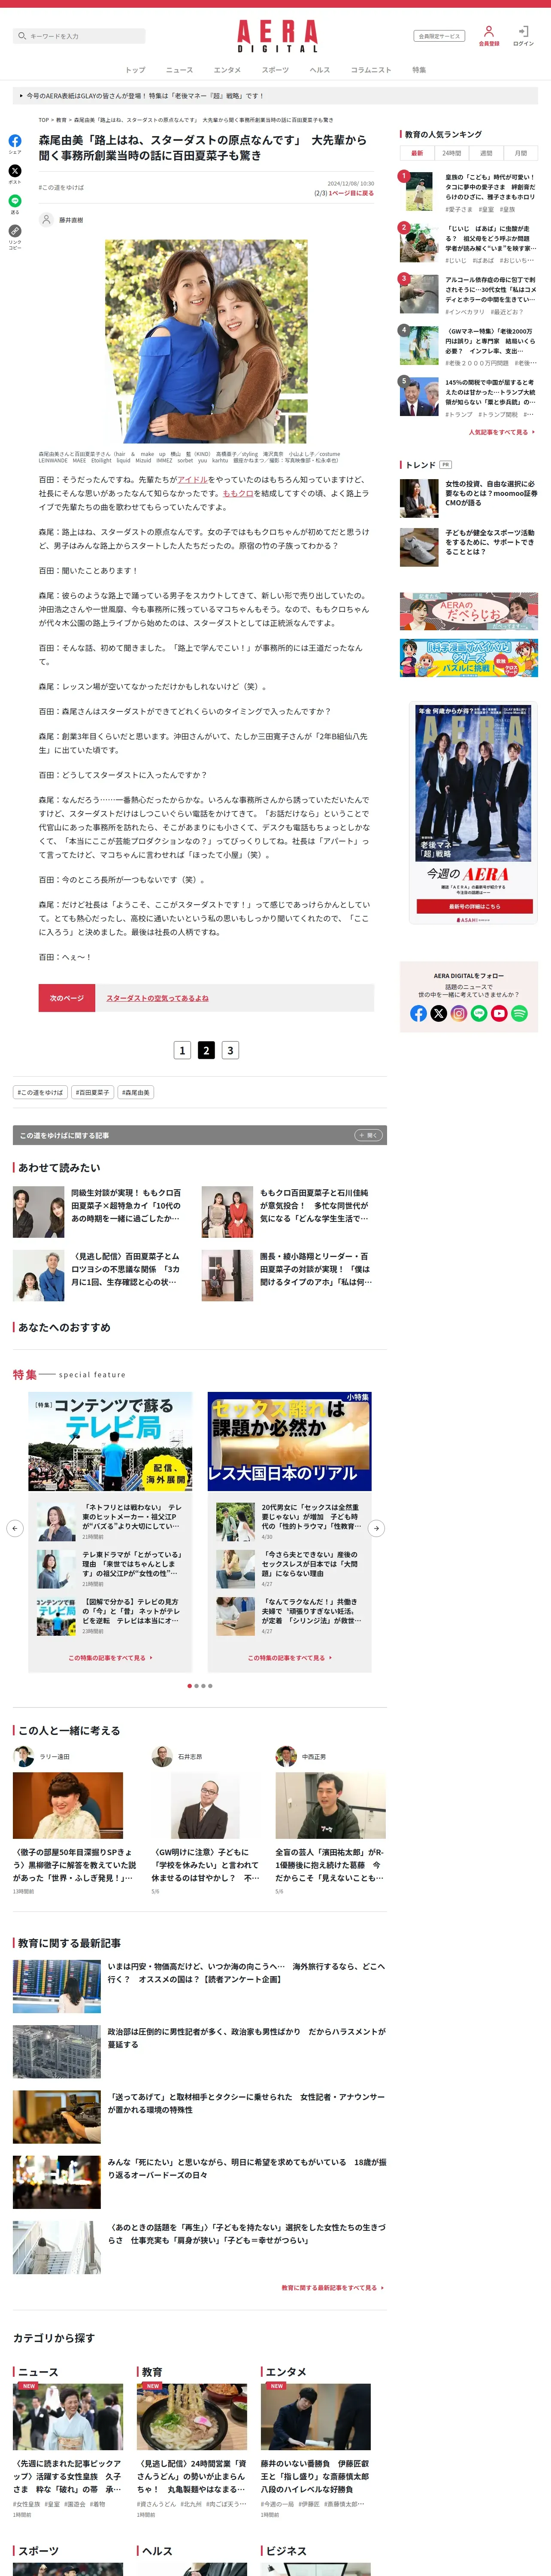This screenshot has height=2576, width=551.
Task: Switch ranking to 週間 tab
Action: pyautogui.click(x=486, y=153)
